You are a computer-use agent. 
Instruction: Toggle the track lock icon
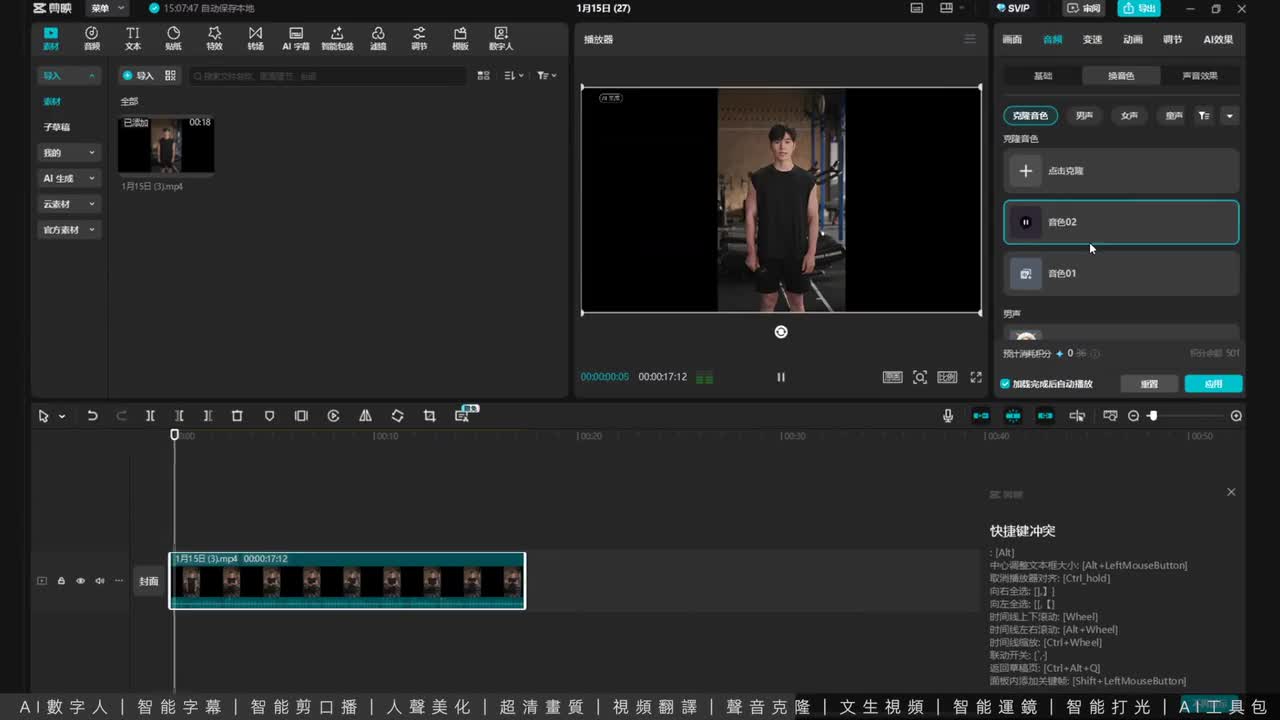tap(61, 581)
